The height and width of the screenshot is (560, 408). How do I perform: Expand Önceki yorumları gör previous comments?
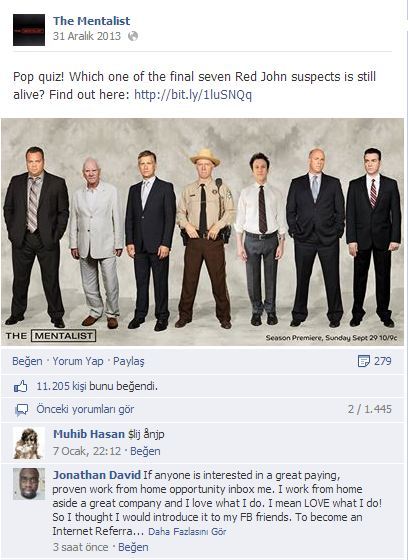coord(85,409)
